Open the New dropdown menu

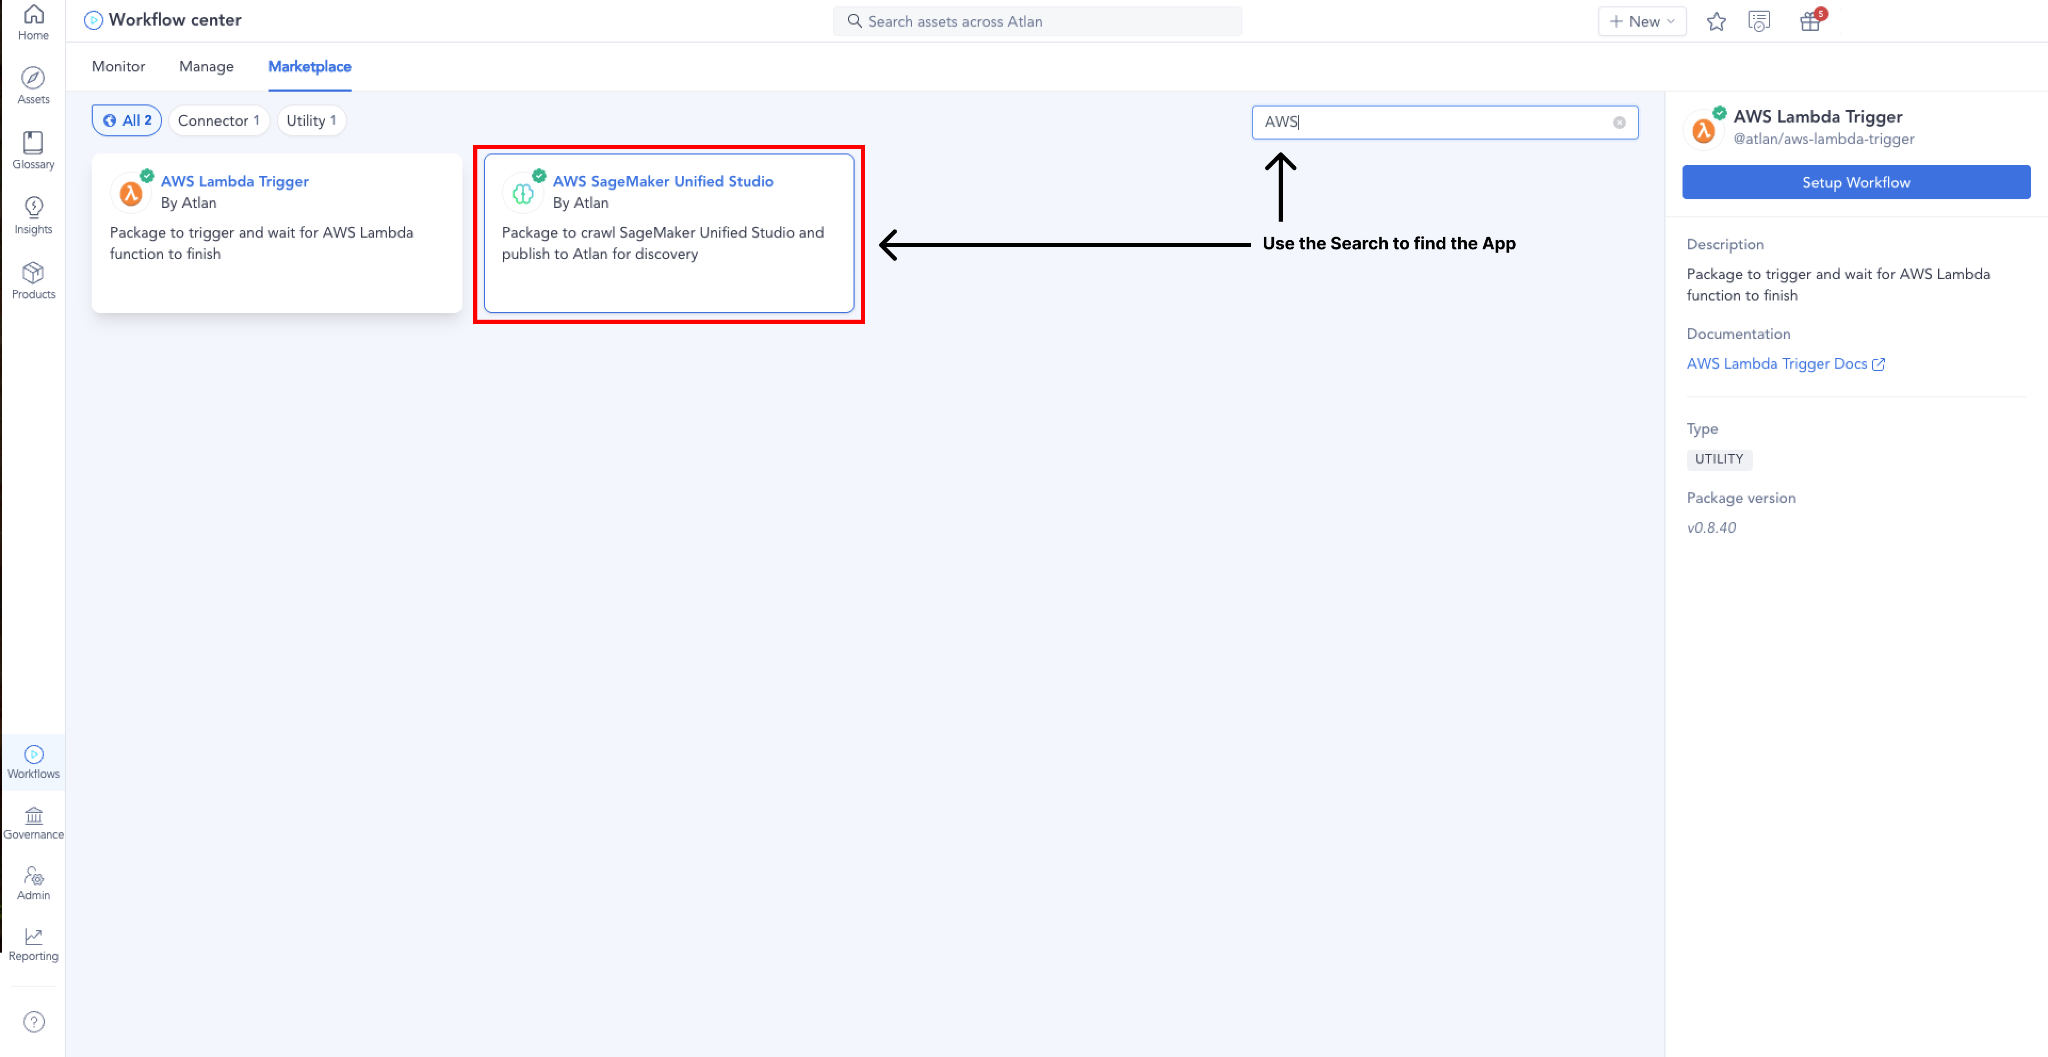coord(1642,21)
